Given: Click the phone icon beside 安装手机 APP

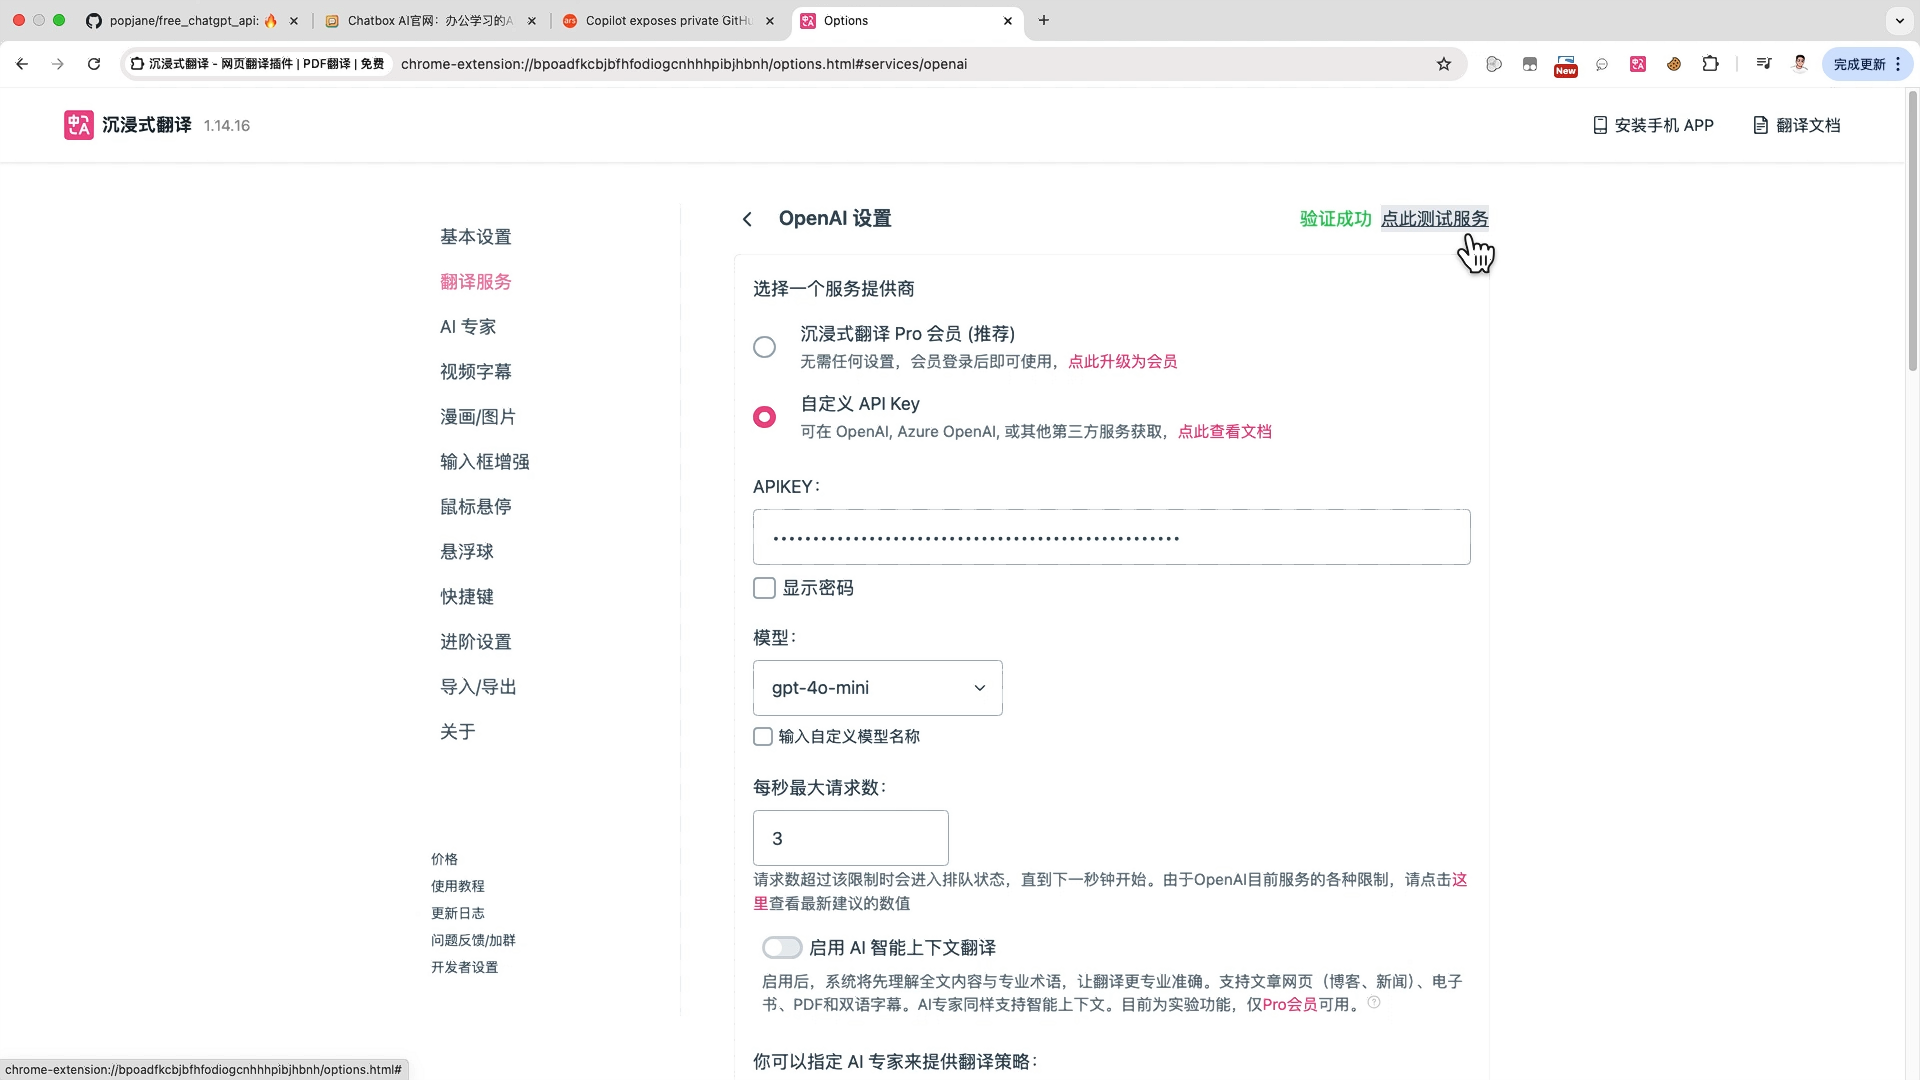Looking at the screenshot, I should [x=1600, y=125].
